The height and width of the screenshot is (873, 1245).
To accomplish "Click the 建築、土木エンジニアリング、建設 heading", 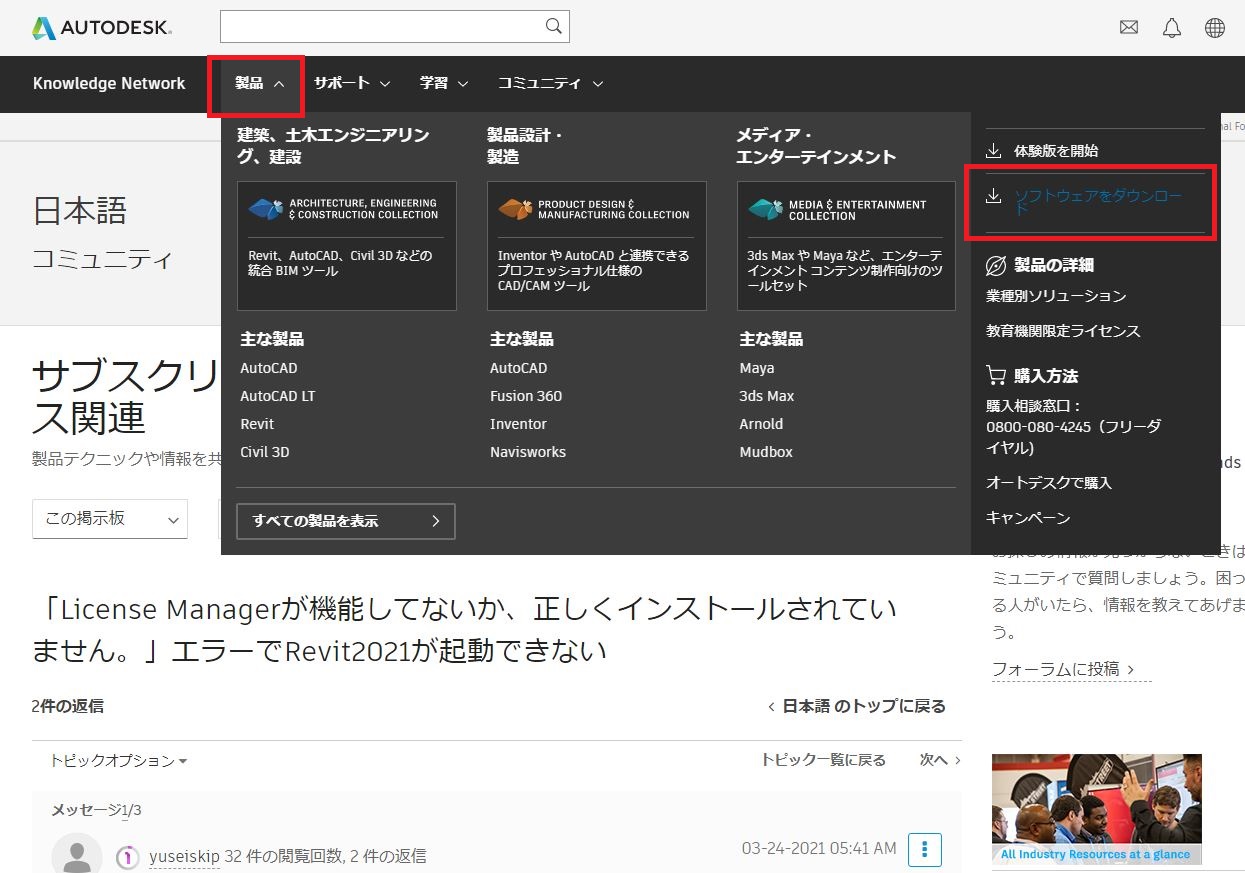I will pyautogui.click(x=333, y=146).
